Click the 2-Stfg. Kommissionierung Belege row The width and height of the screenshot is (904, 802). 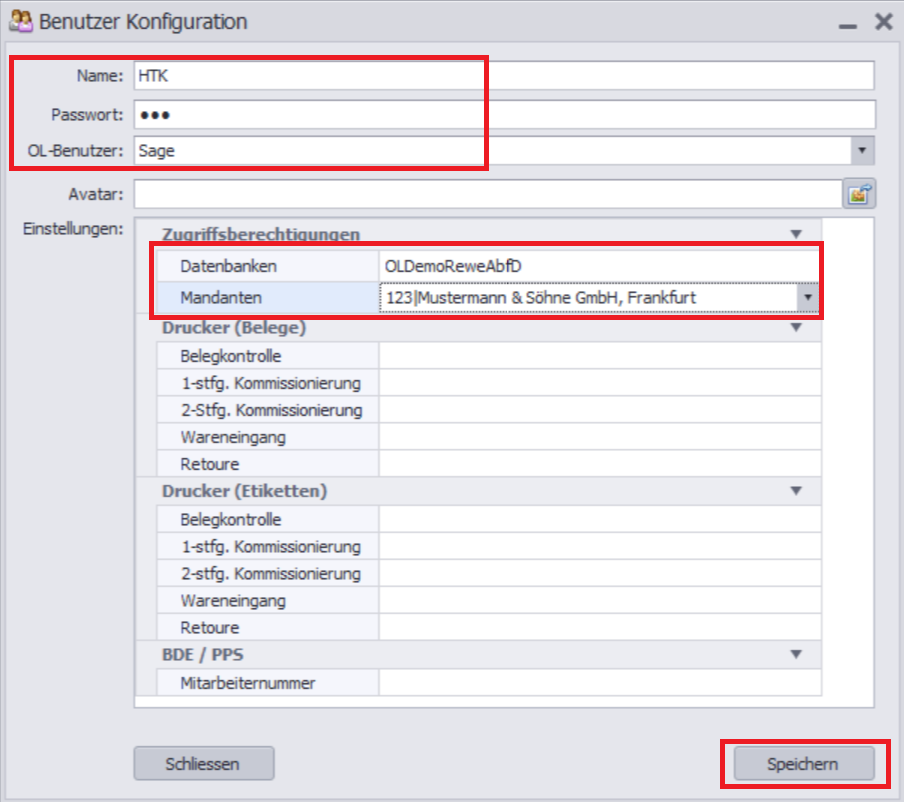(x=489, y=410)
